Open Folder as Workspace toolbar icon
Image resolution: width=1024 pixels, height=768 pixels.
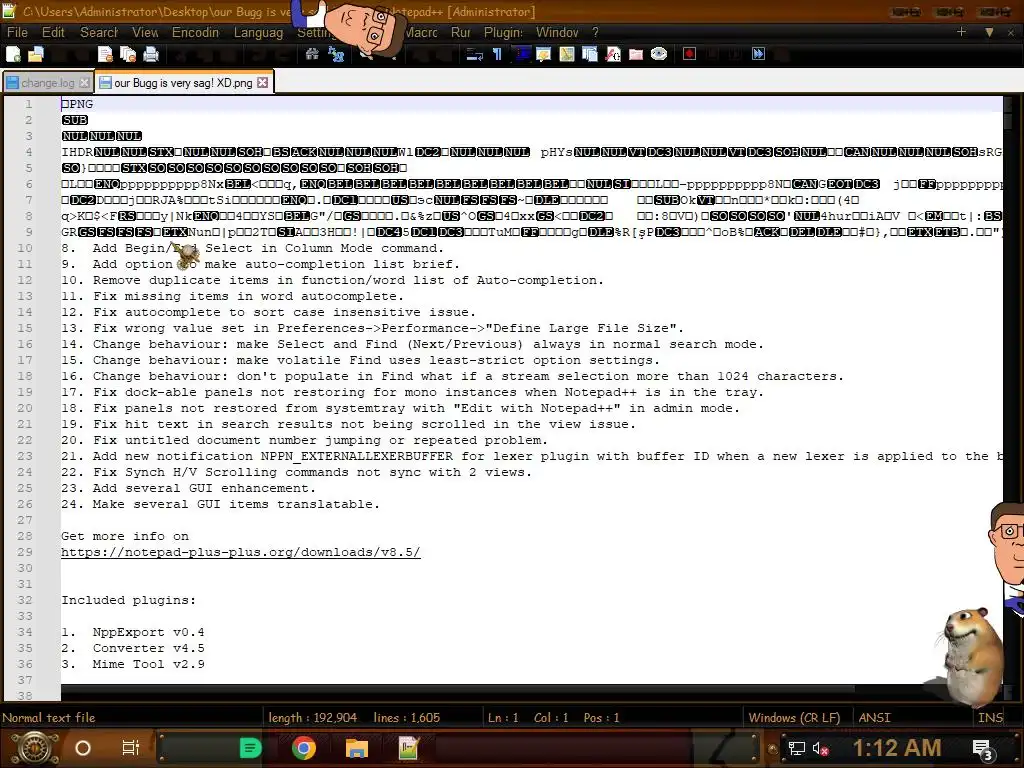tap(636, 54)
